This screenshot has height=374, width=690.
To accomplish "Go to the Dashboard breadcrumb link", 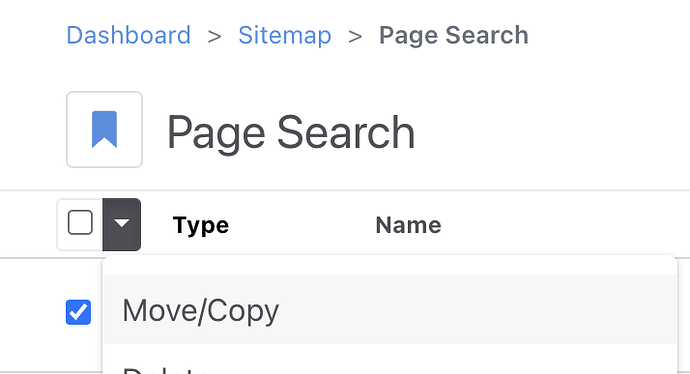I will coord(128,35).
